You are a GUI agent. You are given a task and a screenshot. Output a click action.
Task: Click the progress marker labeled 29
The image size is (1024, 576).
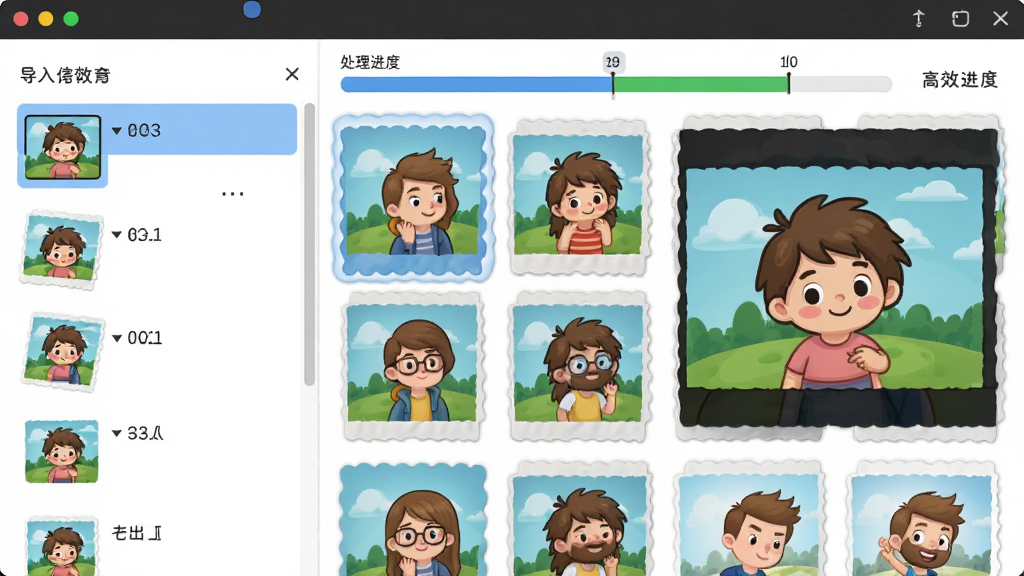613,63
